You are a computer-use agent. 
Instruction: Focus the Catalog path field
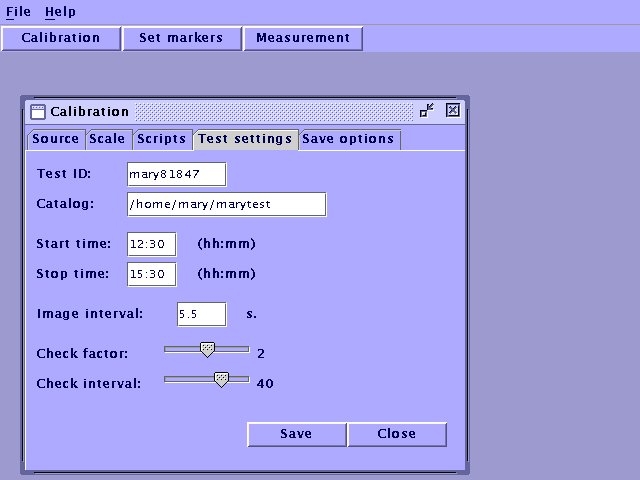coord(226,204)
